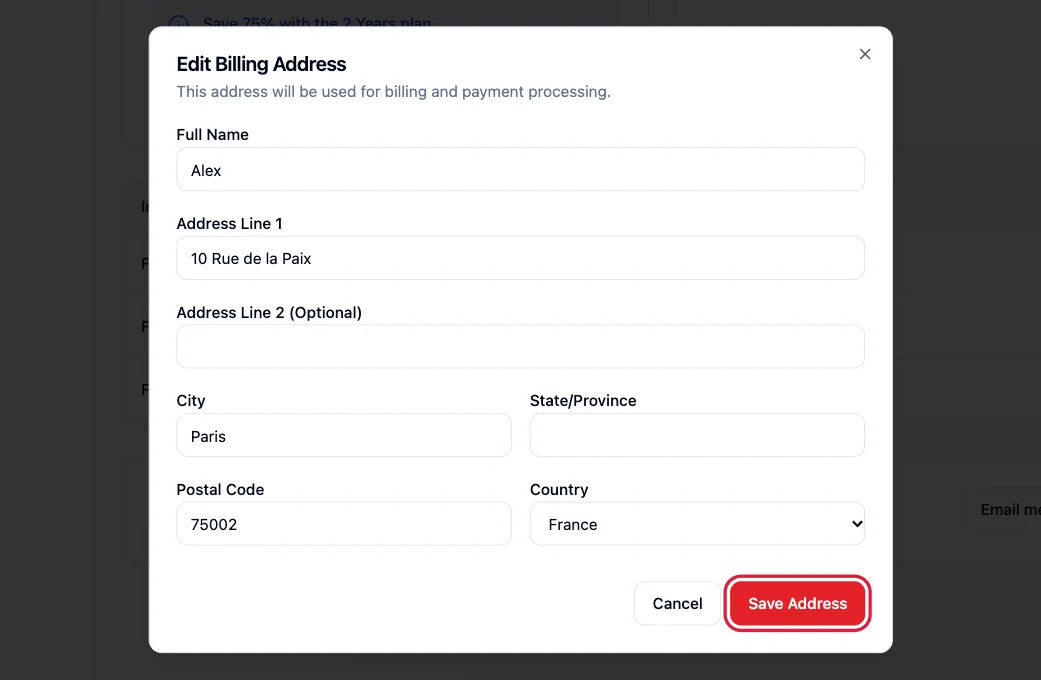Click the Address Line 1 label
The width and height of the screenshot is (1041, 680).
pos(229,224)
